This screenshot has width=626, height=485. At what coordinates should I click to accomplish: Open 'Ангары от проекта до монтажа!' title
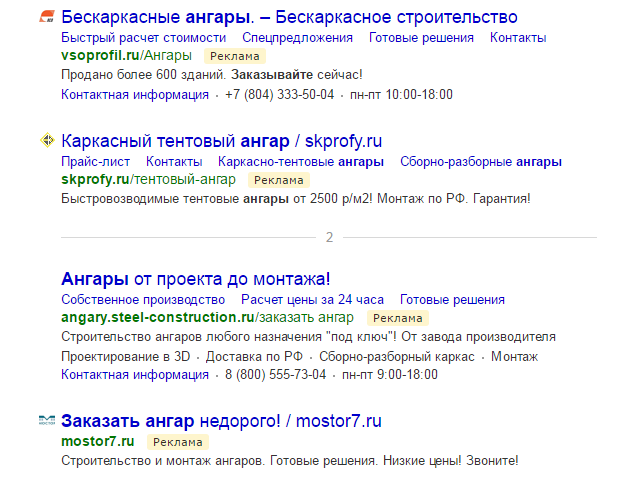click(196, 279)
